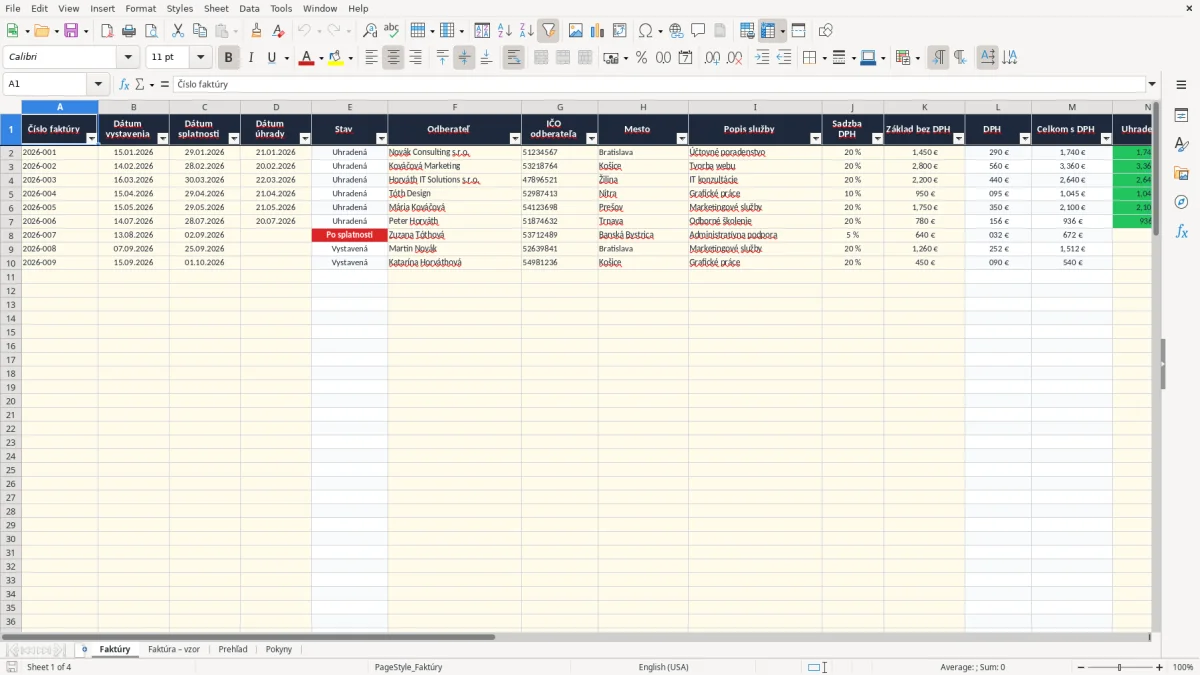Format the cell as percent
1200x675 pixels.
coord(641,58)
